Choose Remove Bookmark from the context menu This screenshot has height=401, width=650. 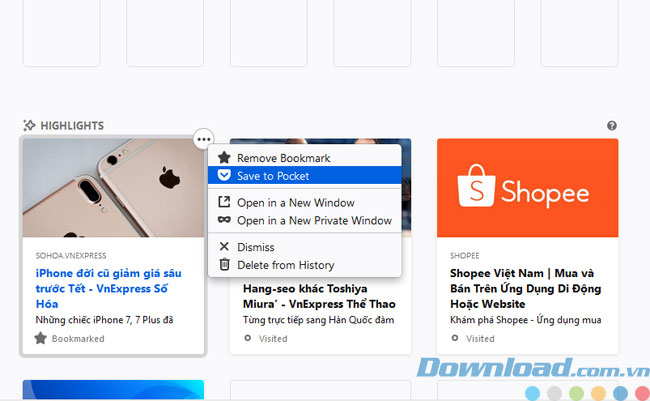(305, 158)
